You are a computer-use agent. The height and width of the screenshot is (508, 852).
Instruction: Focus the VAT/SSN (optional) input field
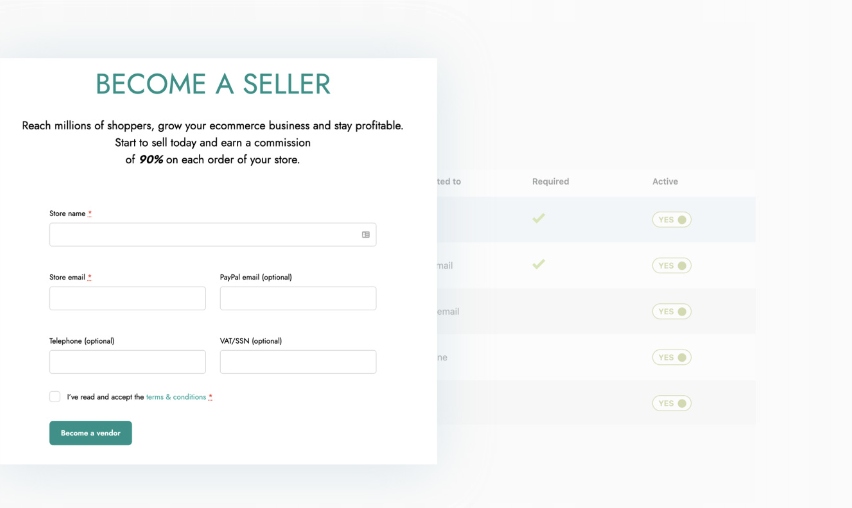298,362
